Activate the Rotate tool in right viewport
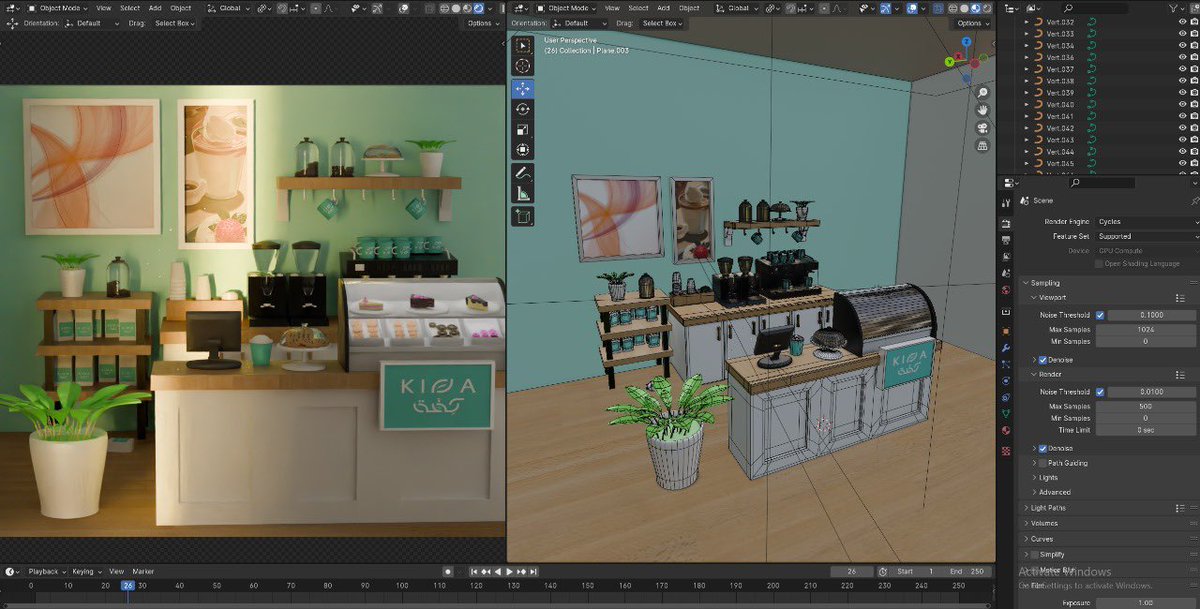This screenshot has height=609, width=1200. (523, 109)
